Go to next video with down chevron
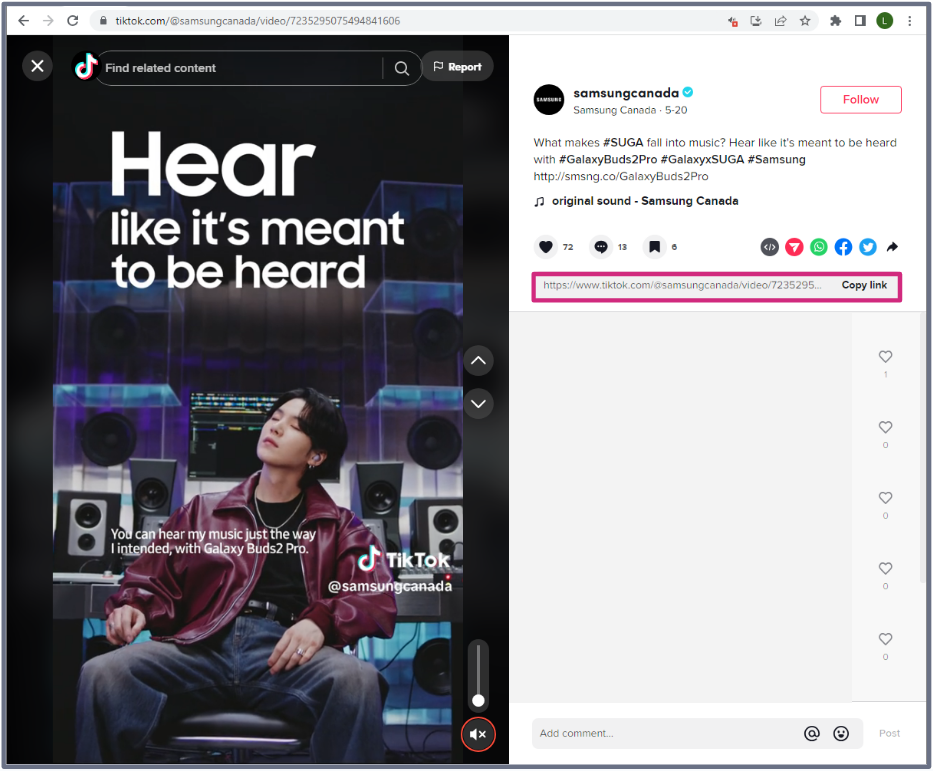 pos(478,403)
